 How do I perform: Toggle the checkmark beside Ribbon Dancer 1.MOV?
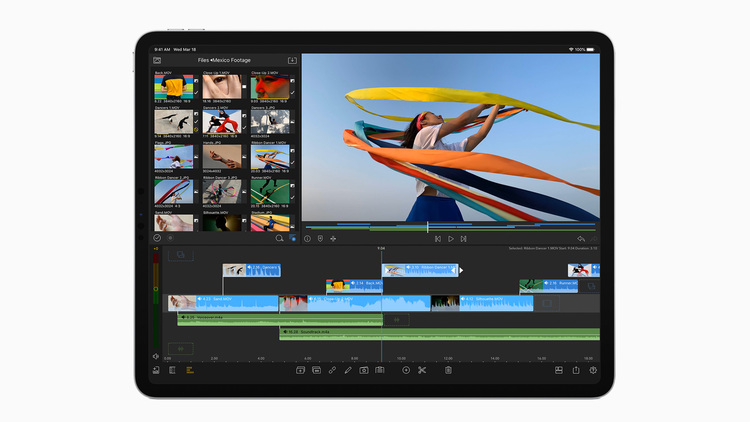(x=292, y=163)
